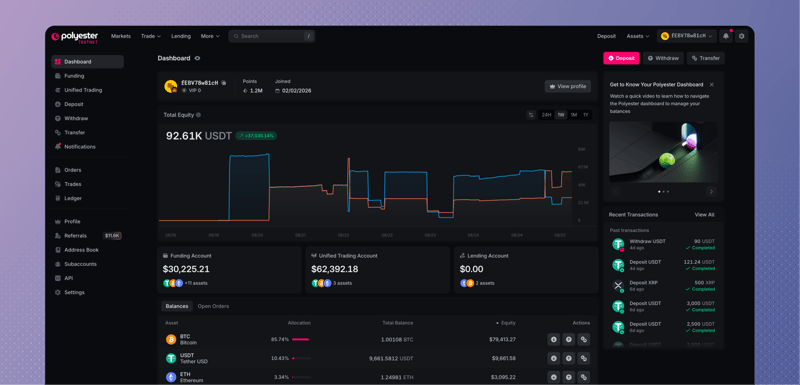Click the BTC allocation progress bar
The image size is (800, 385).
point(301,340)
